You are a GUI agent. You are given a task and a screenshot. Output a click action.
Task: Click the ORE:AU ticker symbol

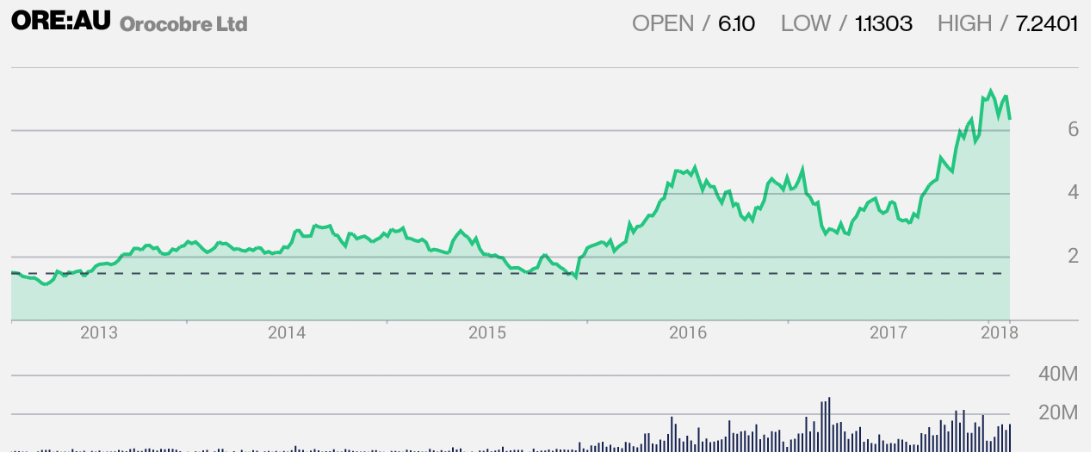click(61, 21)
